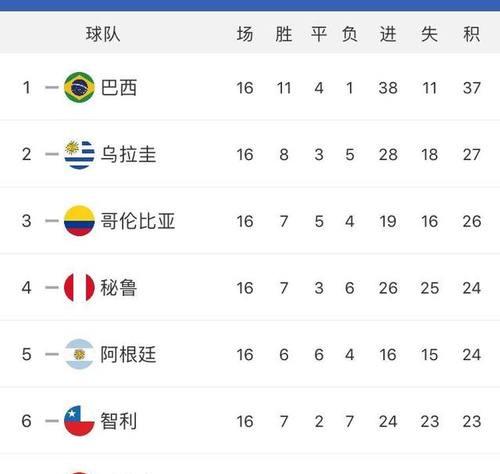The image size is (500, 474).
Task: Click the Colombia flag icon
Action: 79,221
